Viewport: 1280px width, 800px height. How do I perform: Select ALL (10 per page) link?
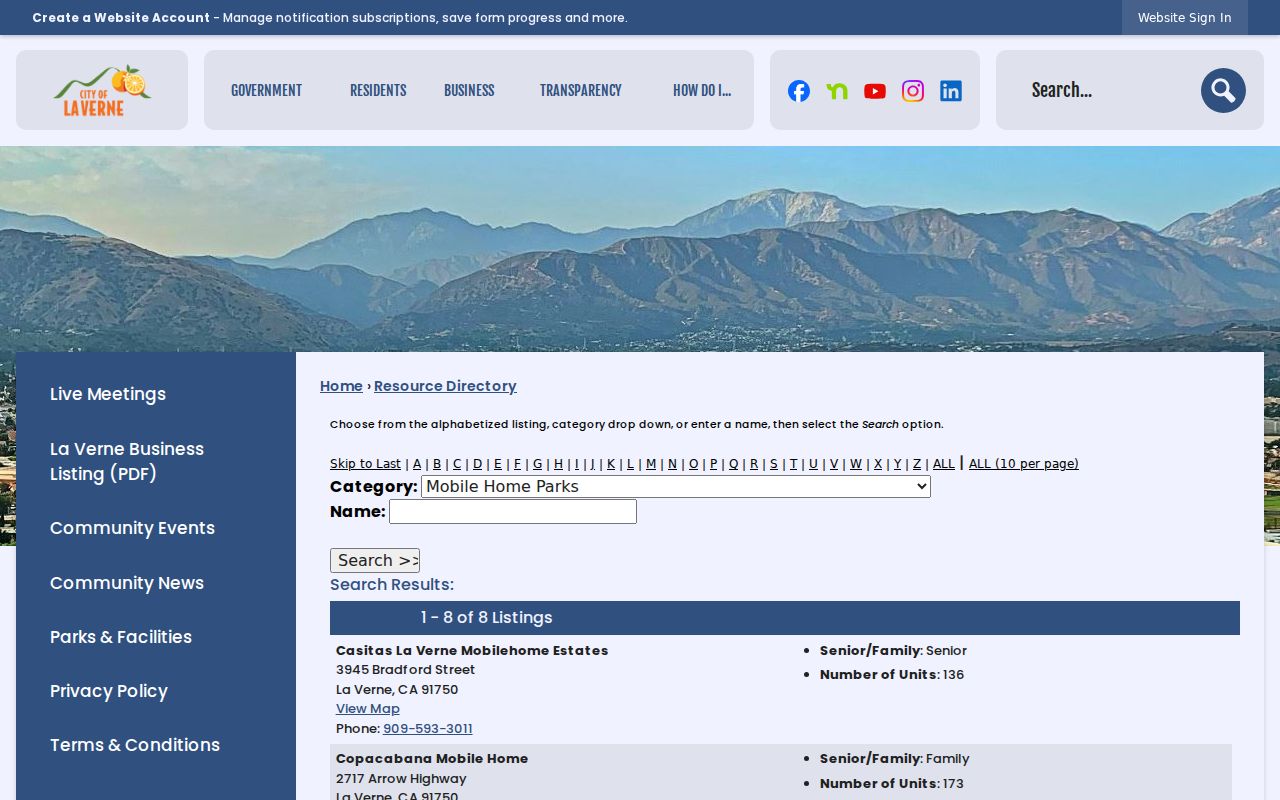click(1024, 464)
